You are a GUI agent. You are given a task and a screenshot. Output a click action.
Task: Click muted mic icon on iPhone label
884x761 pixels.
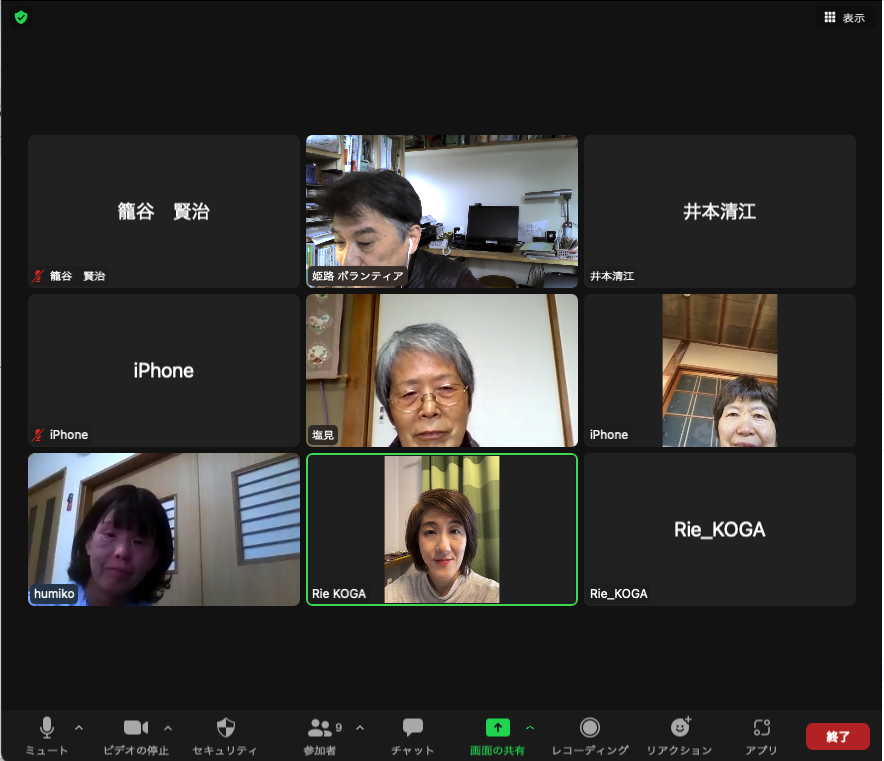pos(38,435)
